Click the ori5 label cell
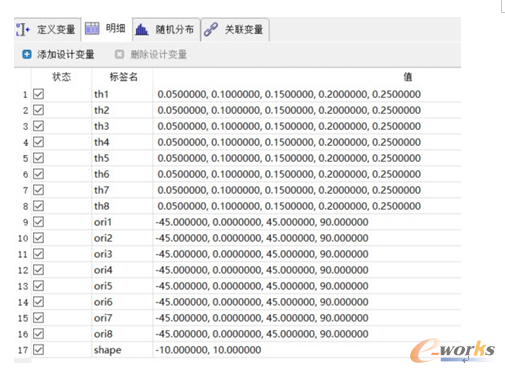Screen dimensions: 505x373 [x=122, y=286]
